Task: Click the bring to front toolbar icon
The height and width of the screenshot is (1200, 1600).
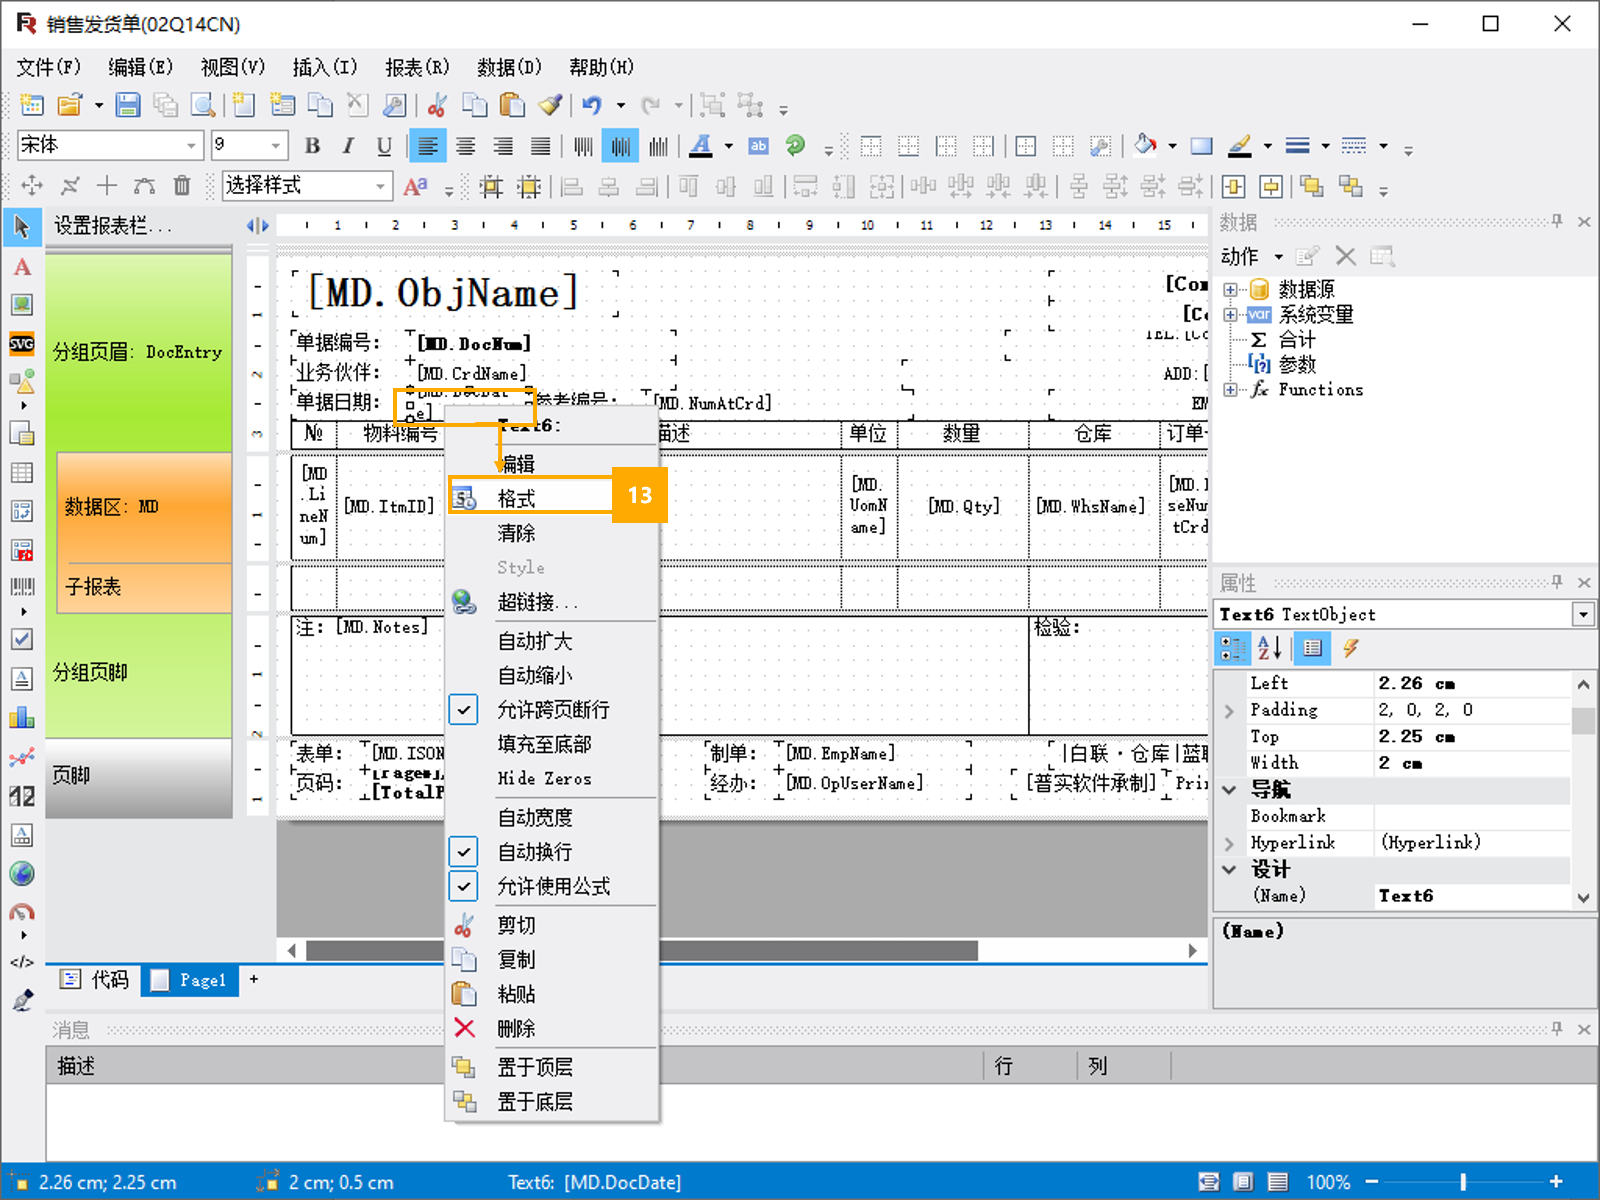Action: point(1311,186)
